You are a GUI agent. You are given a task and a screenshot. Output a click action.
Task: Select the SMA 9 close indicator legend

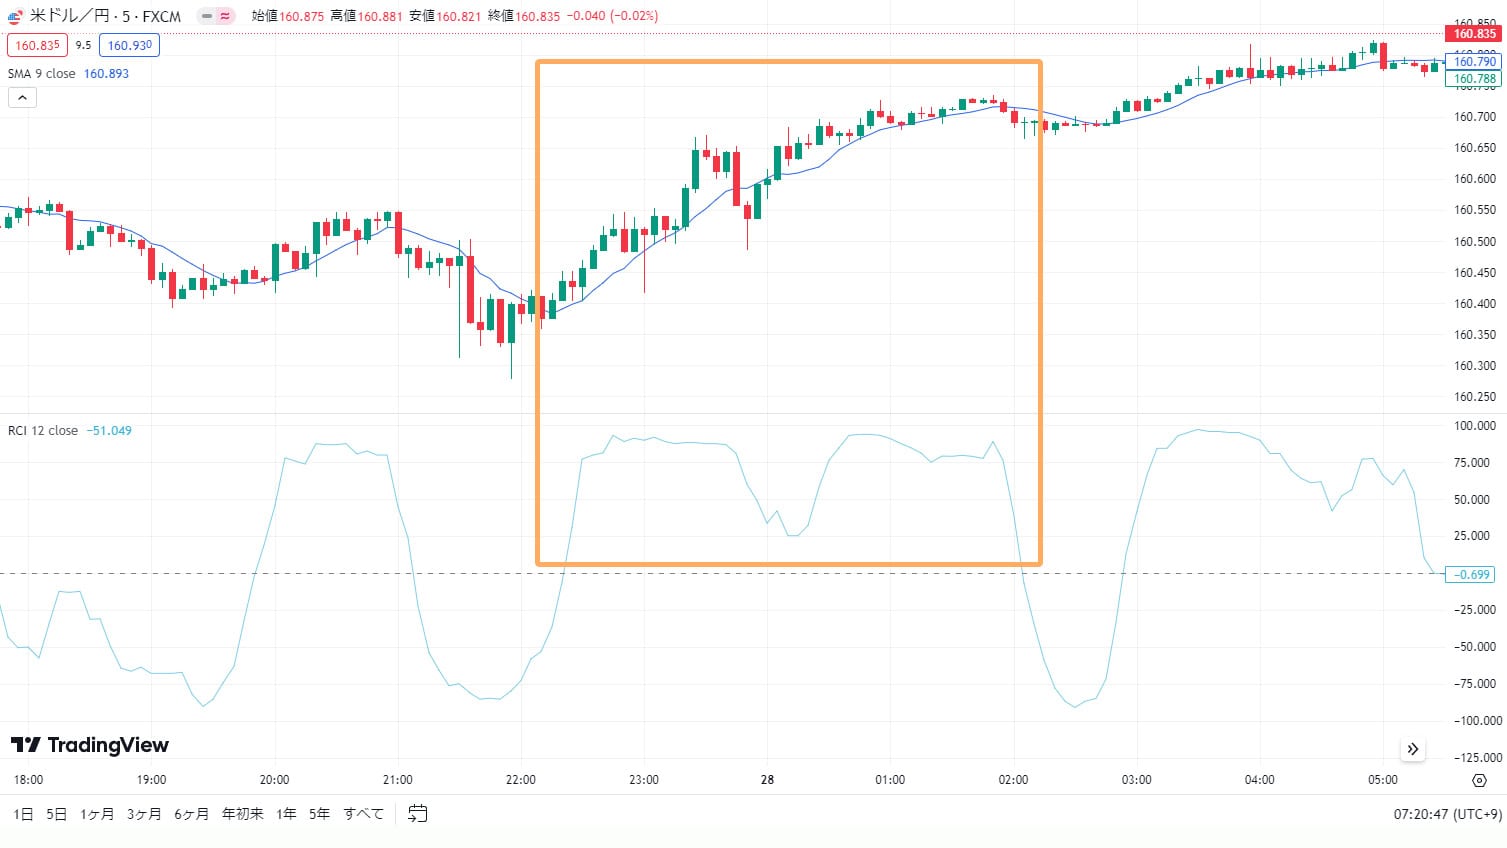point(41,74)
